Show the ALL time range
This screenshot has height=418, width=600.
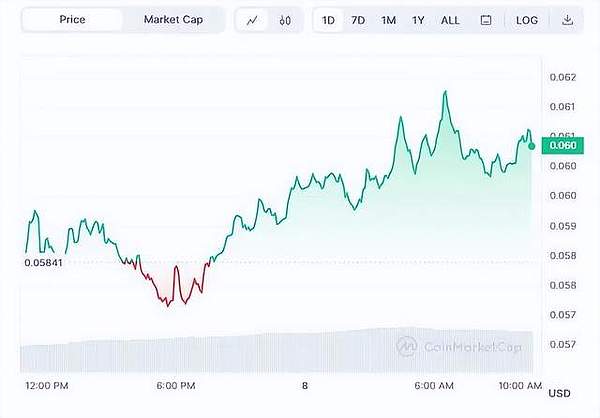tap(451, 20)
